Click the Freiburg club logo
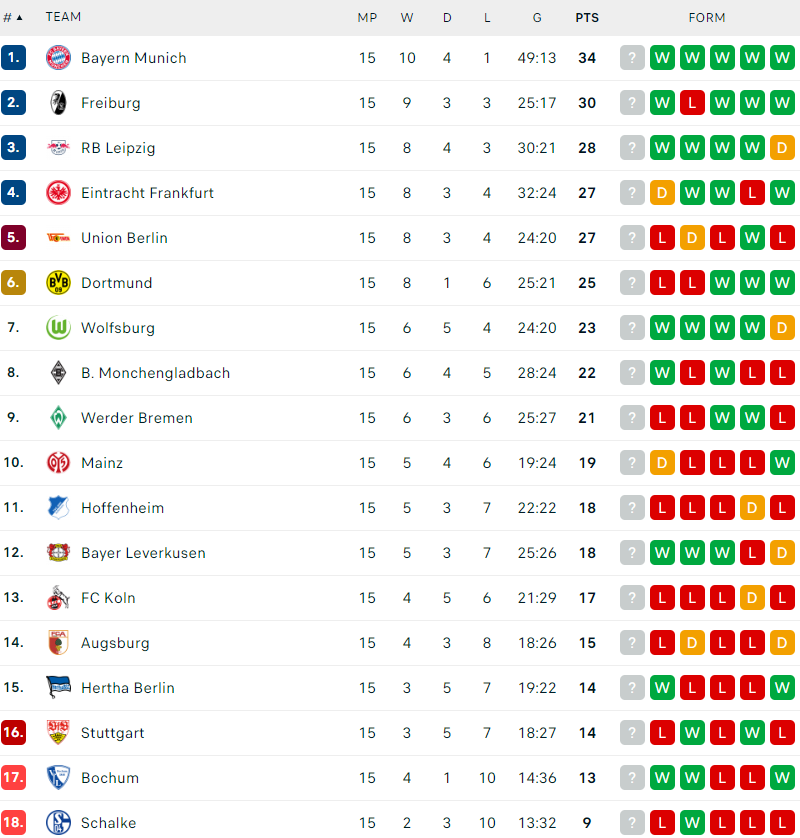 pos(58,103)
